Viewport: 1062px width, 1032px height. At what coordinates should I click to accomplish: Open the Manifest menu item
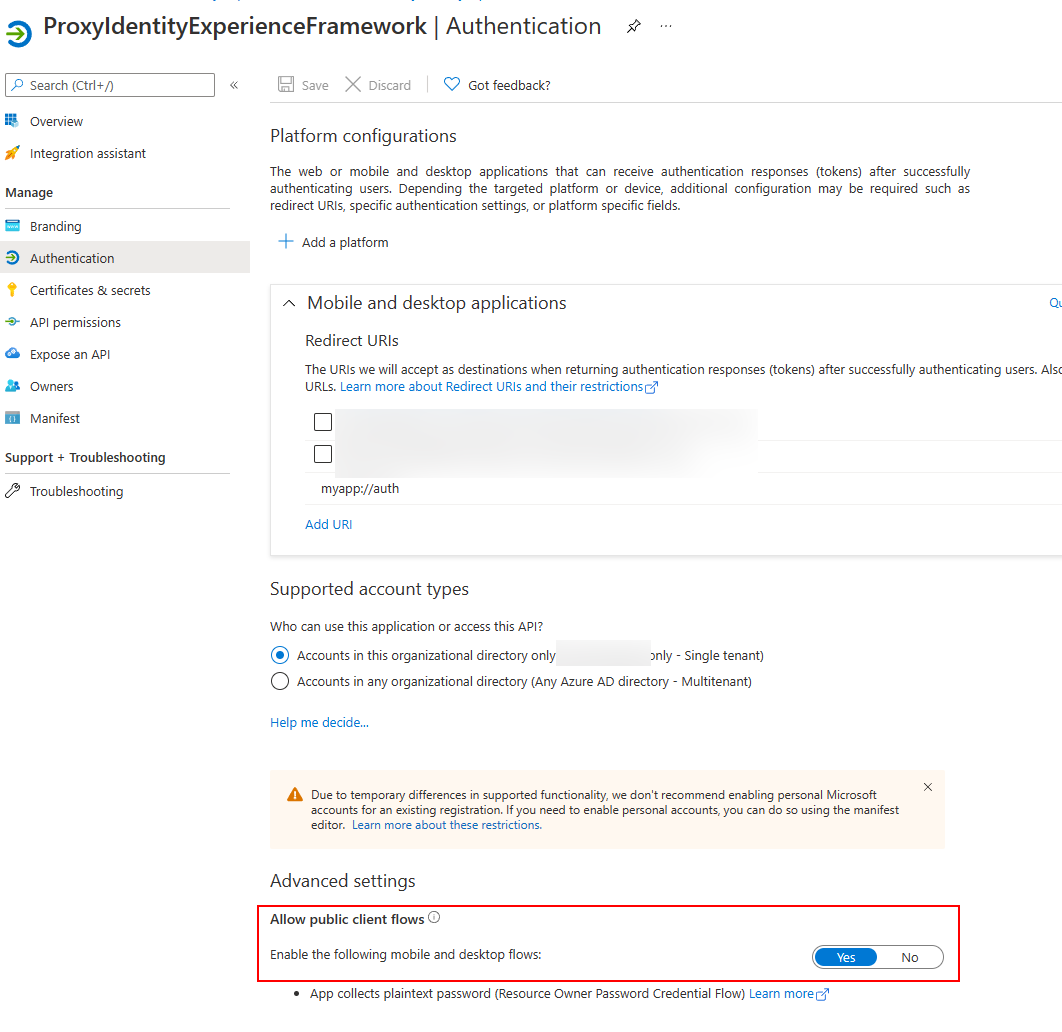[x=55, y=418]
